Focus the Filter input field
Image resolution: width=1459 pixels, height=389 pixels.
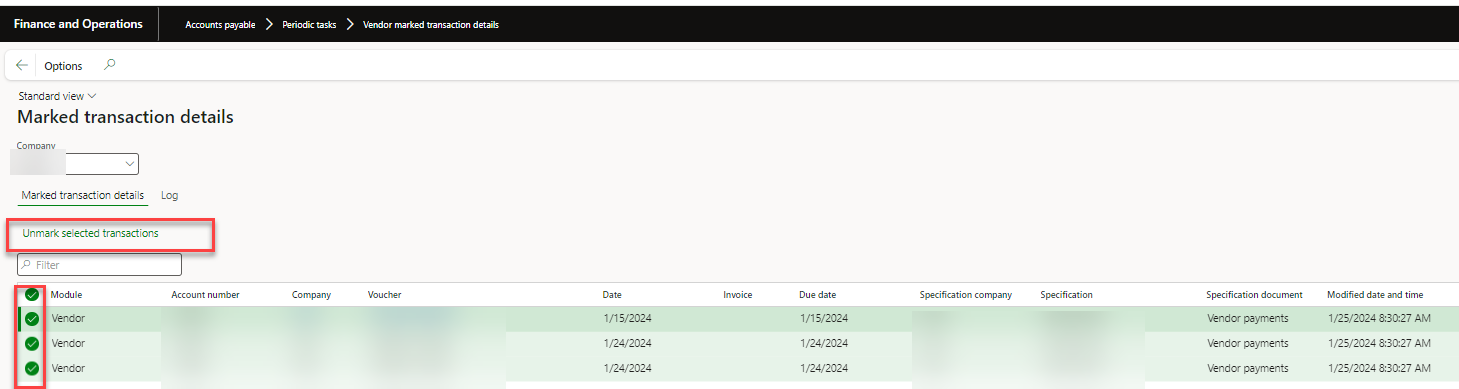click(100, 265)
